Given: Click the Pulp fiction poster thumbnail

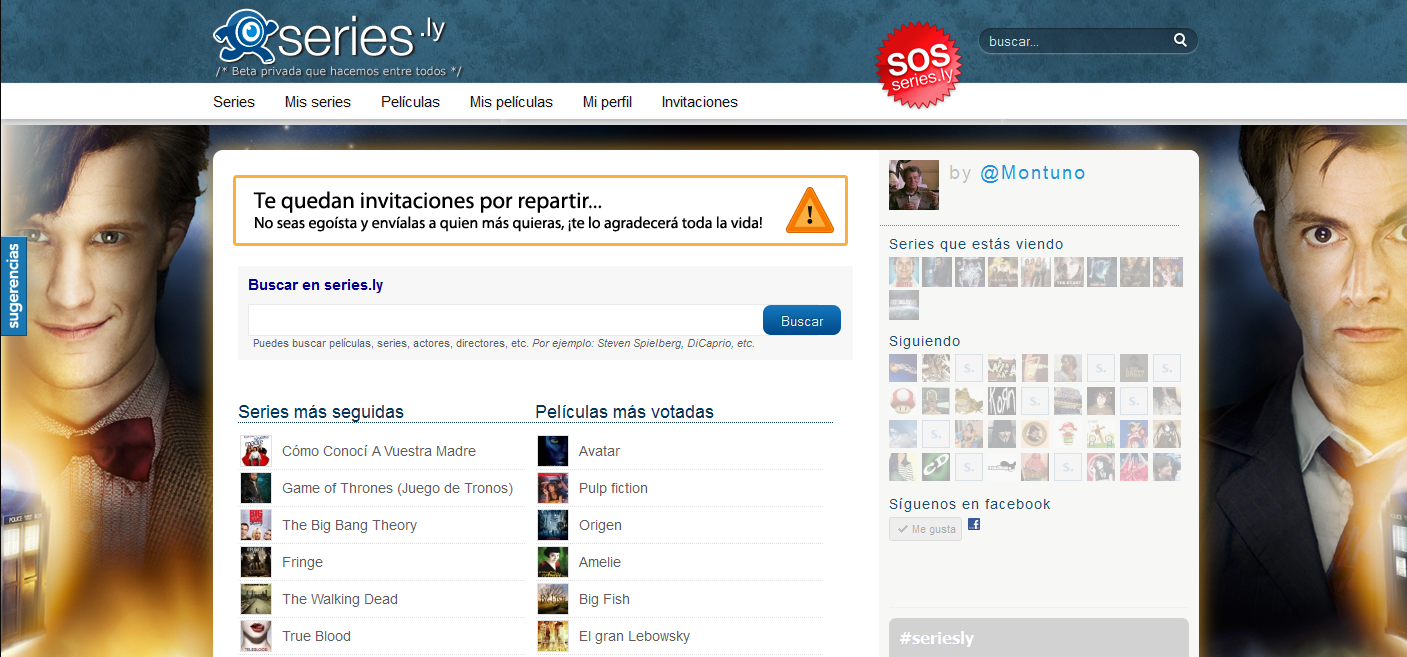Looking at the screenshot, I should click(x=553, y=488).
